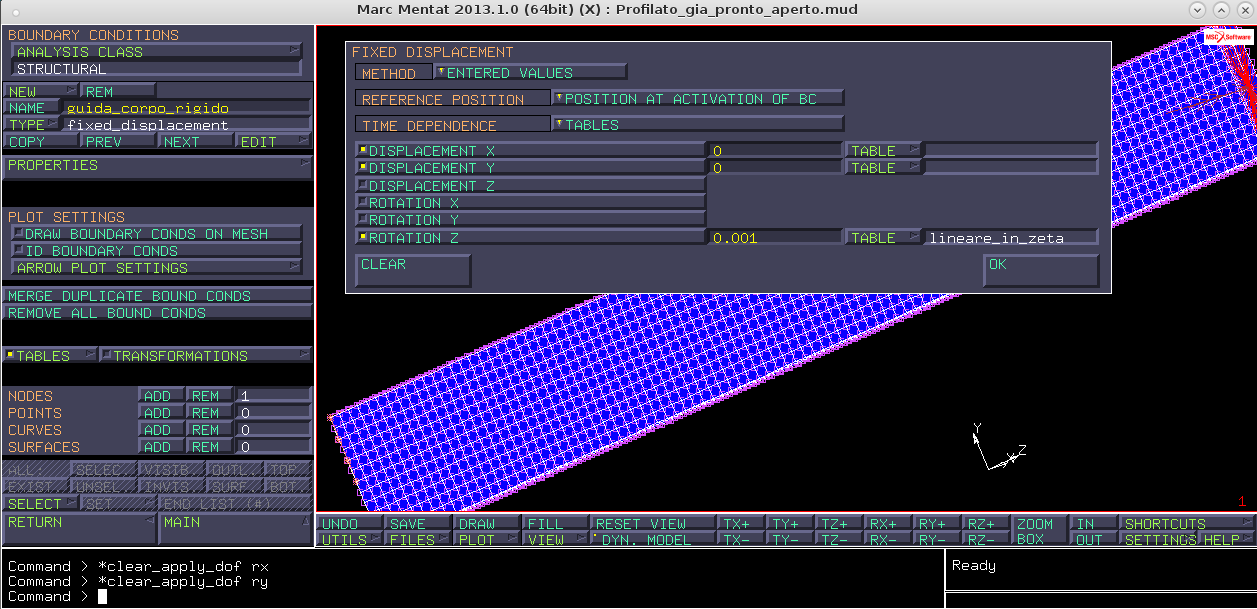Viewport: 1257px width, 609px height.
Task: Confirm the fixed displacement dialog with OK
Action: tap(1041, 270)
